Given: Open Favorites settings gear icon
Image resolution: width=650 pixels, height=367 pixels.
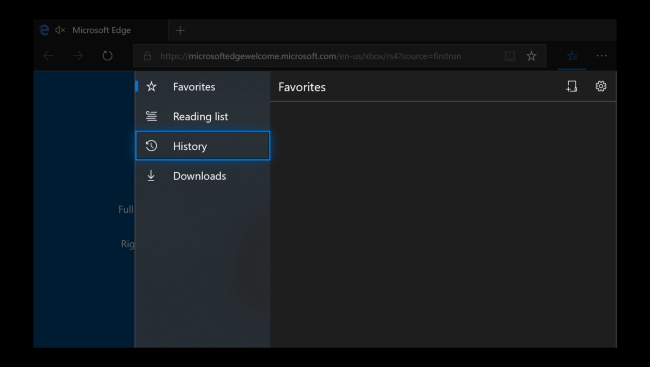Looking at the screenshot, I should click(601, 86).
